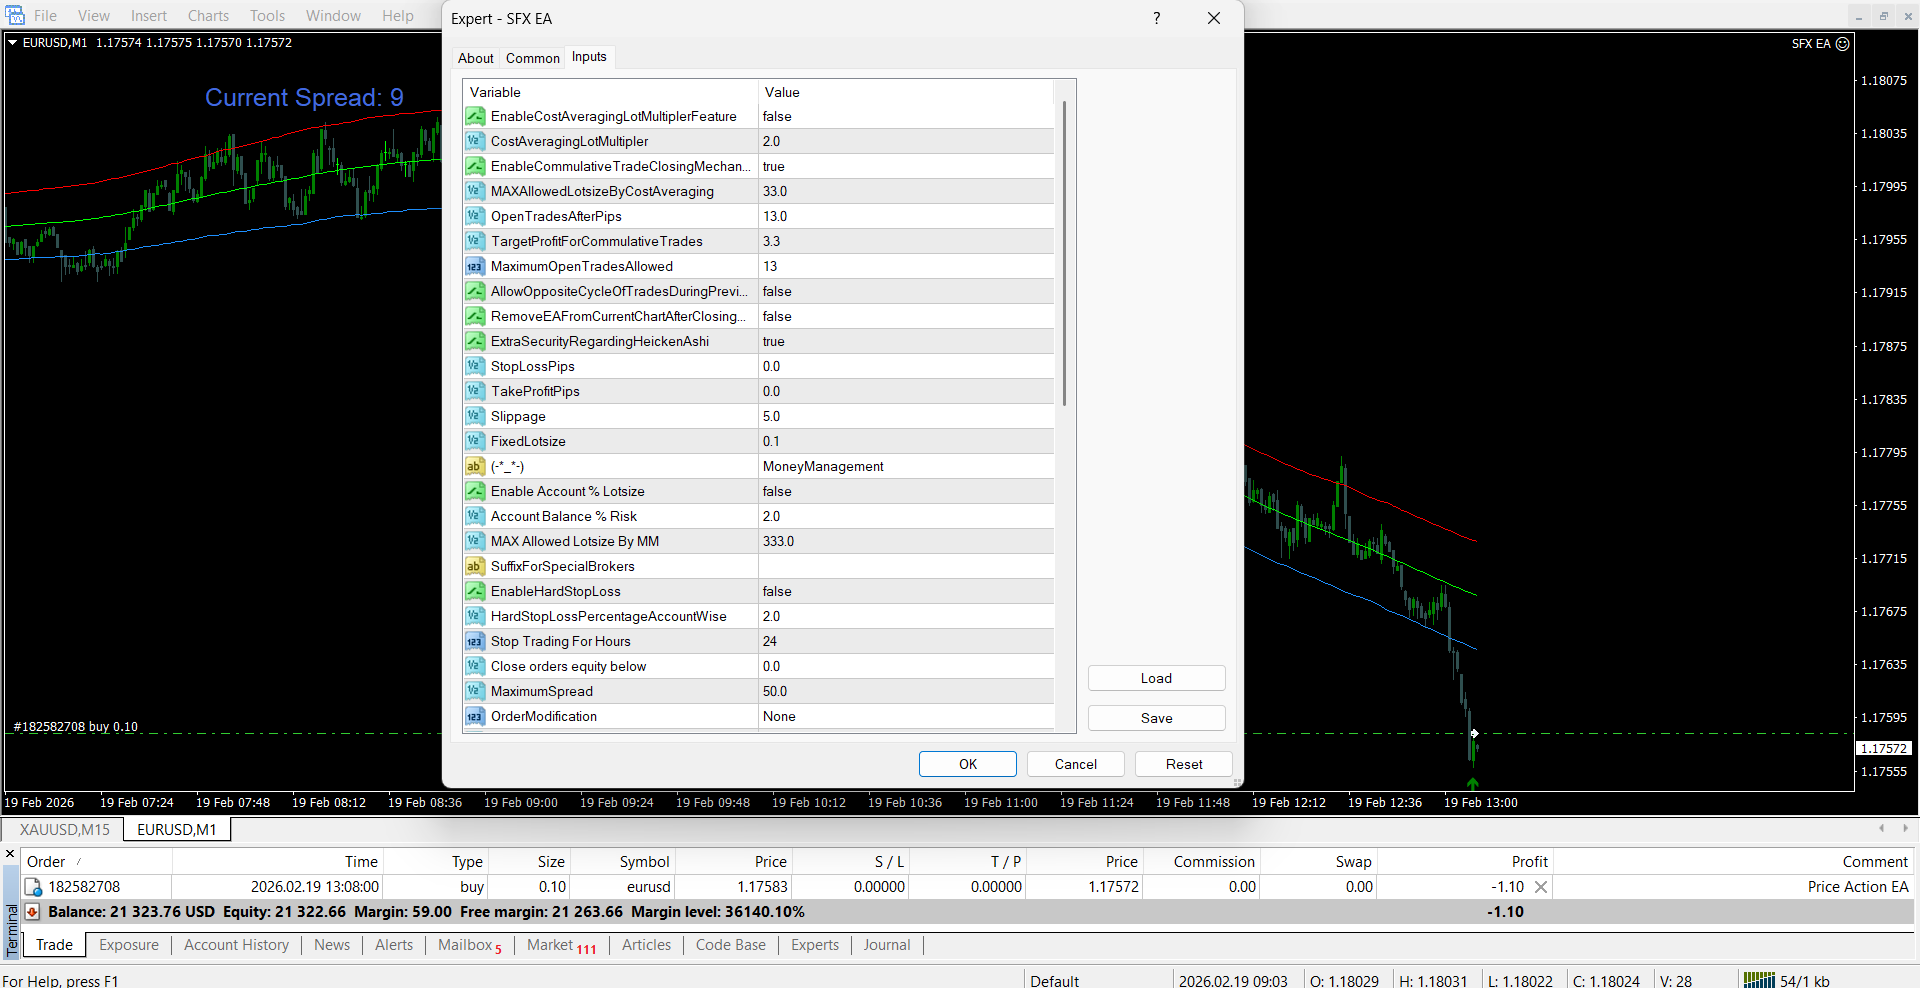The width and height of the screenshot is (1920, 988).
Task: Open the Account History tab
Action: (x=236, y=945)
